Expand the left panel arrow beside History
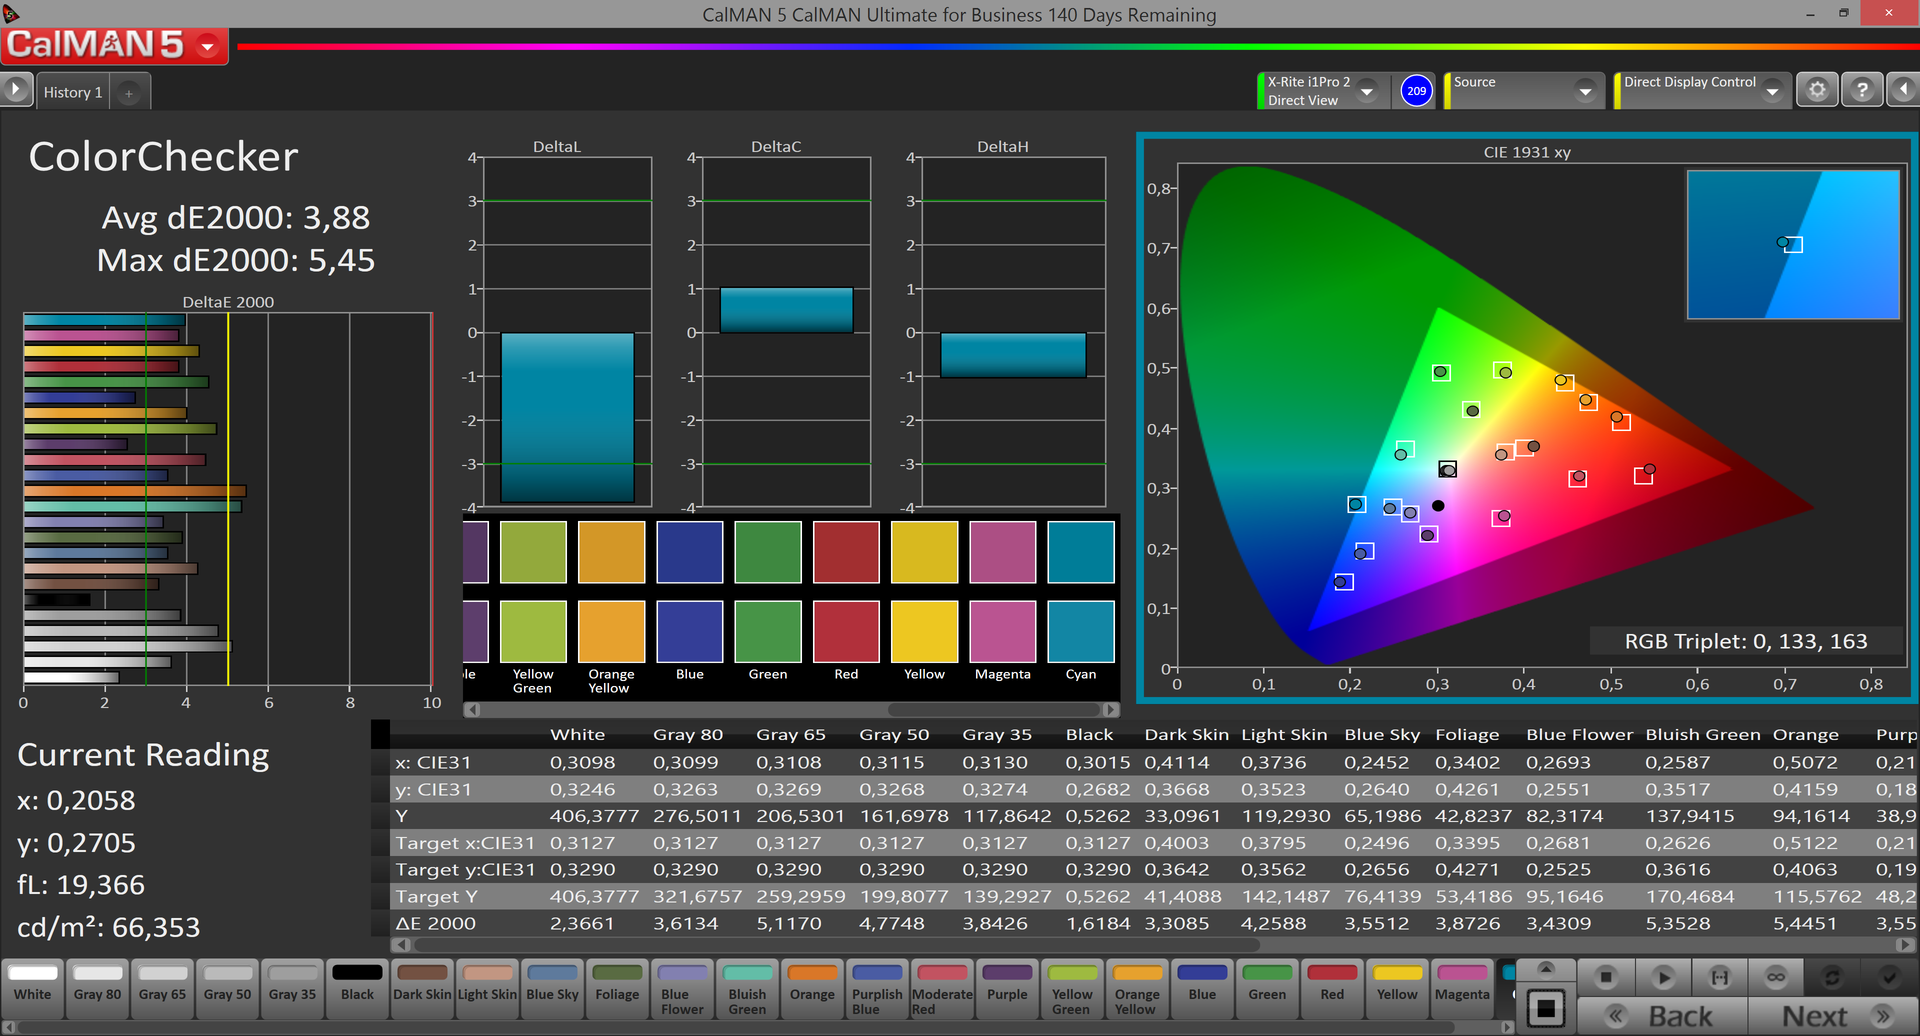 click(16, 90)
